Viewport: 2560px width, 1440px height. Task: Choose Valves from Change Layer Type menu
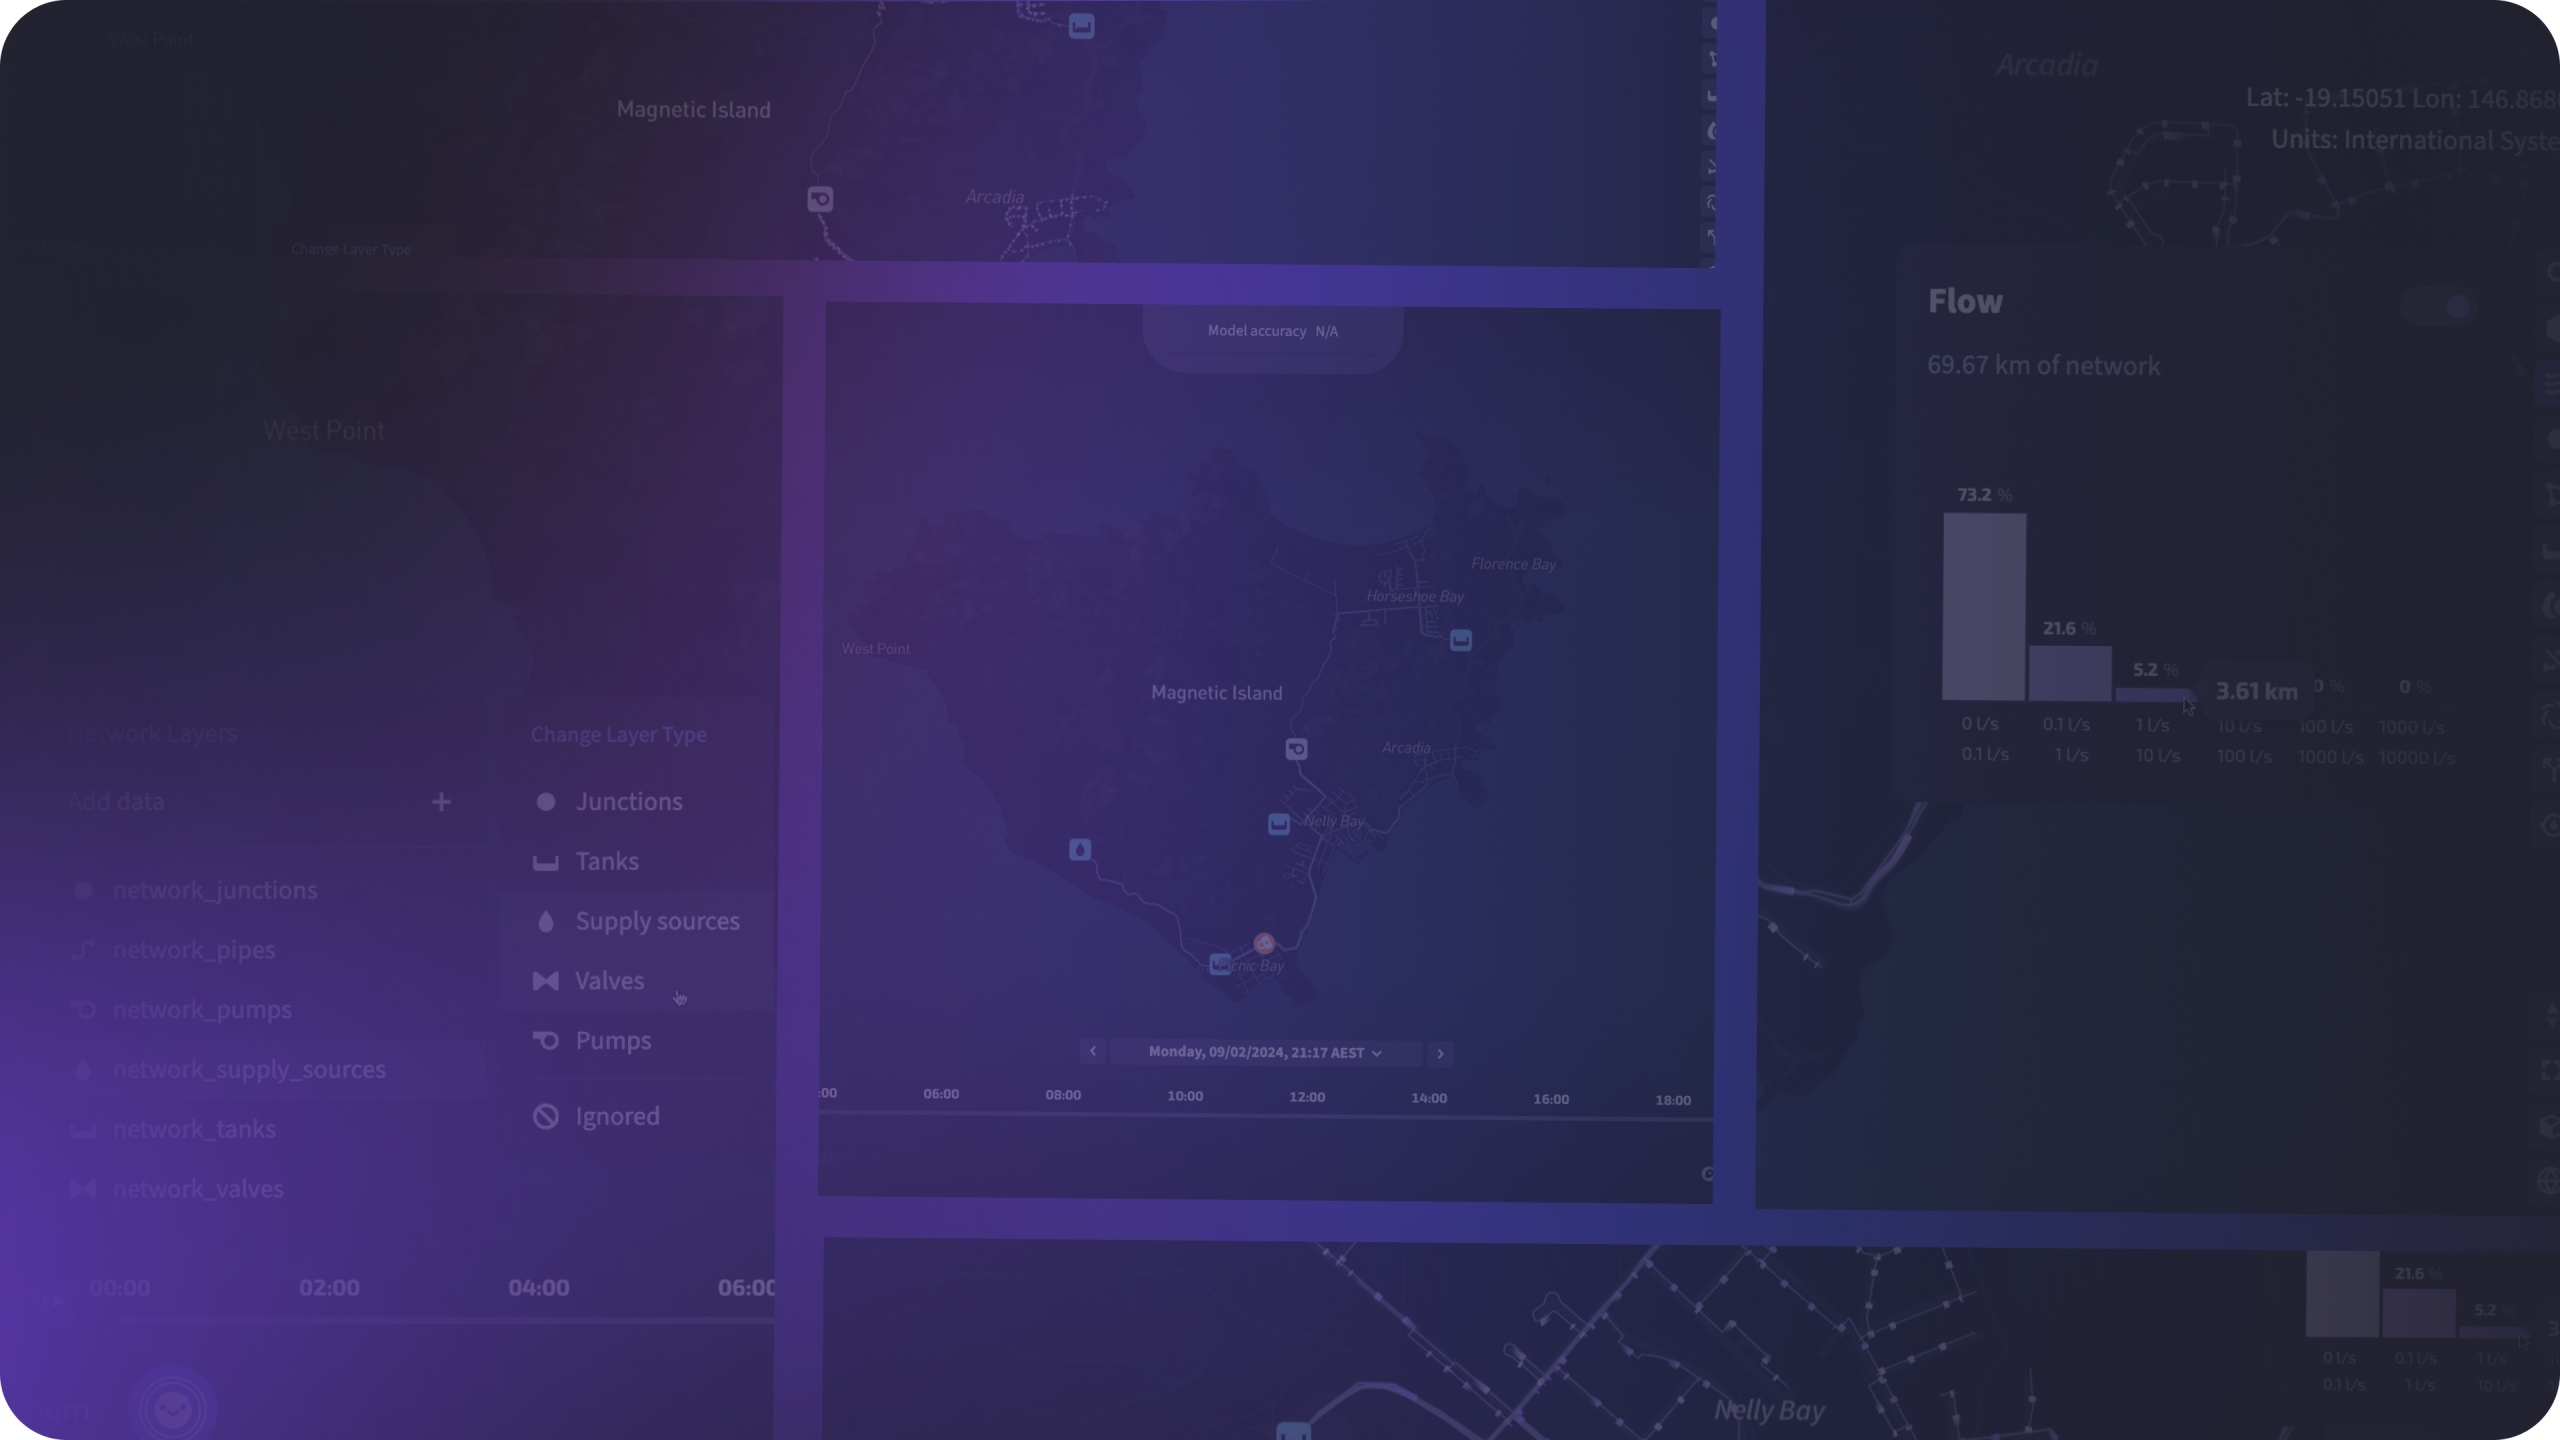click(608, 981)
